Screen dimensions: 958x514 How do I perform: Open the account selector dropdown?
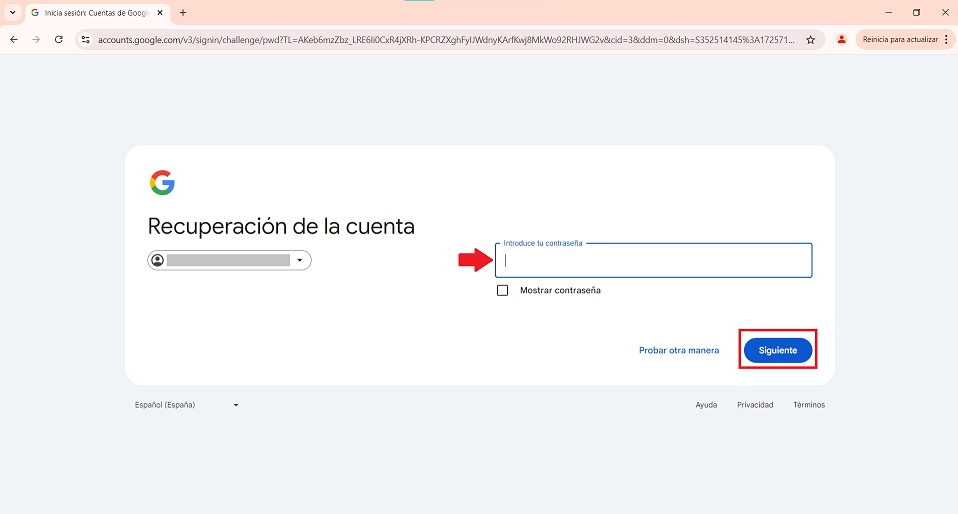(229, 260)
